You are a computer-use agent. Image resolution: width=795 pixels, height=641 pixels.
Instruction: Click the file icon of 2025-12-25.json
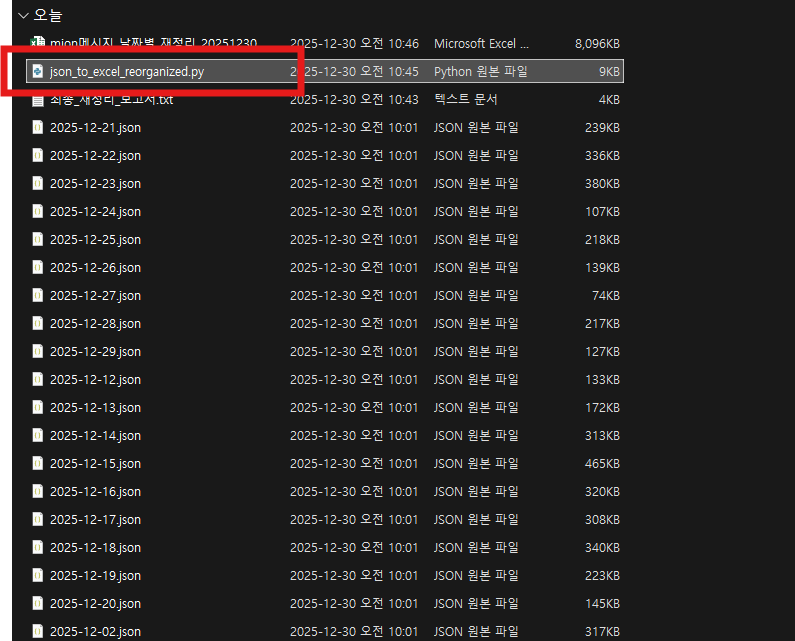tap(38, 240)
